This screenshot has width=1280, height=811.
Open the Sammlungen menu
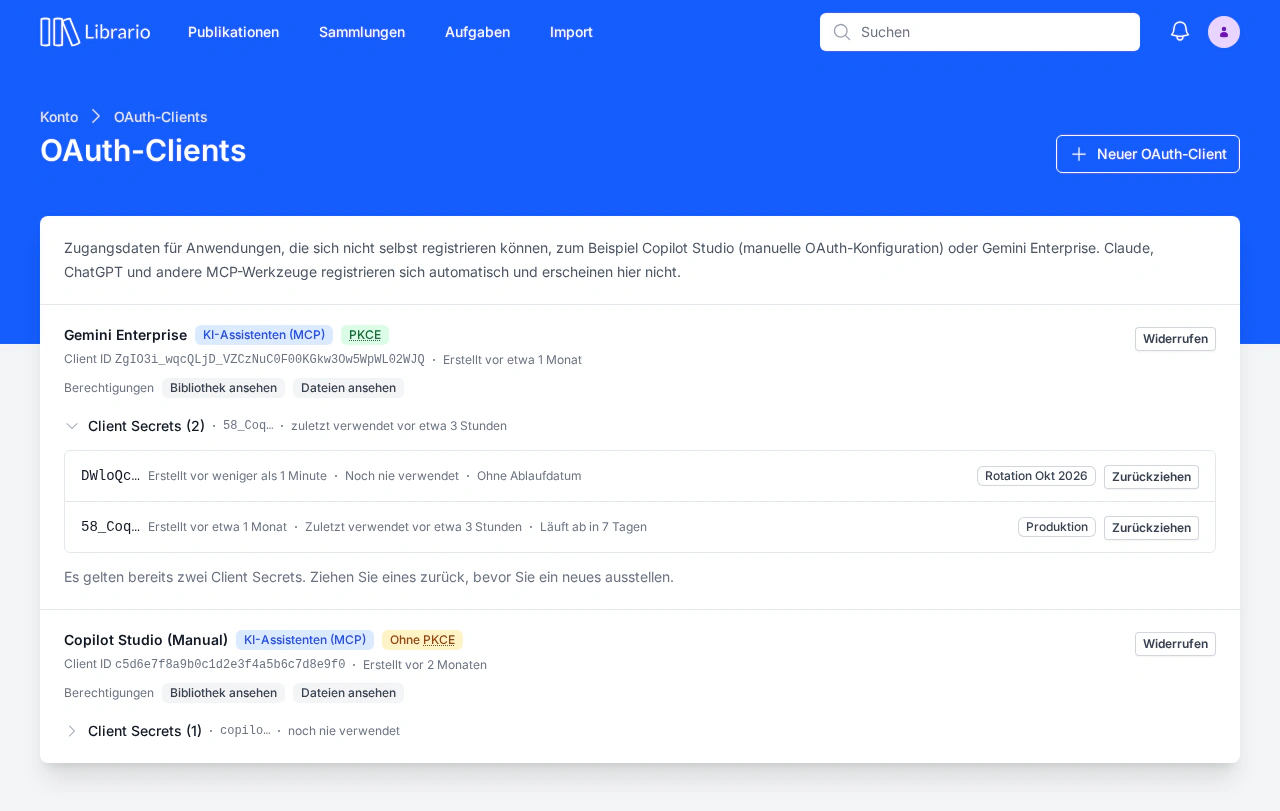(362, 32)
